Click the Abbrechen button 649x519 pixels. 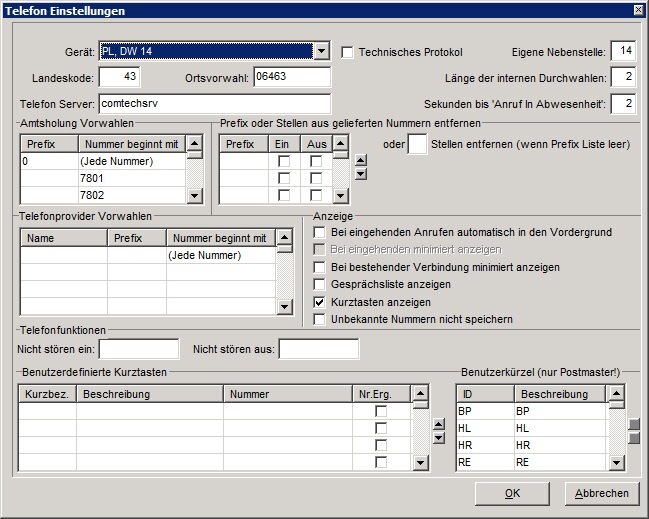click(602, 493)
